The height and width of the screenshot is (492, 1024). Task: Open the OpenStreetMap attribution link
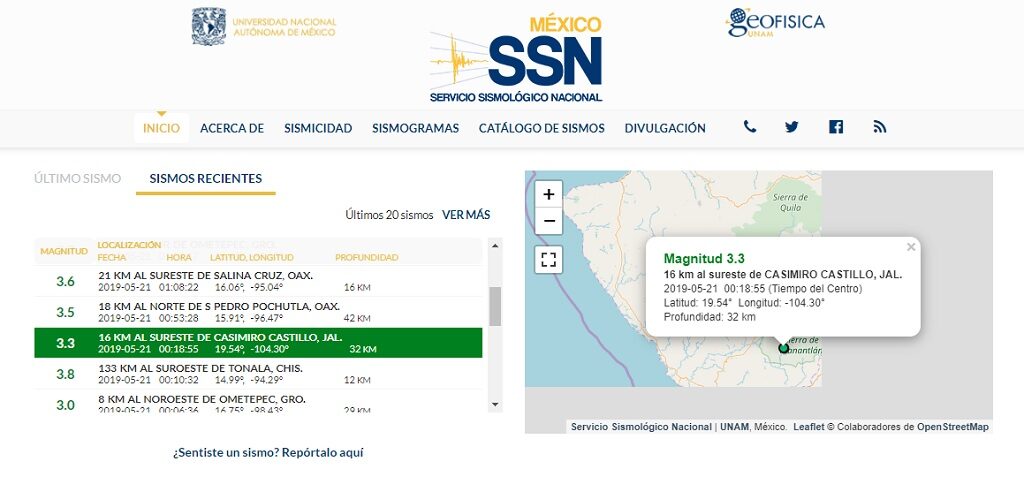point(953,427)
